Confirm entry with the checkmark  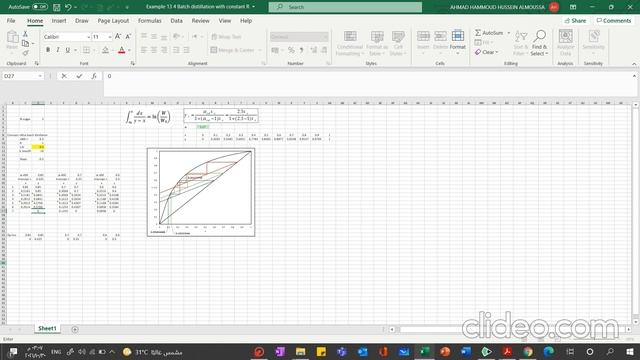pos(79,76)
